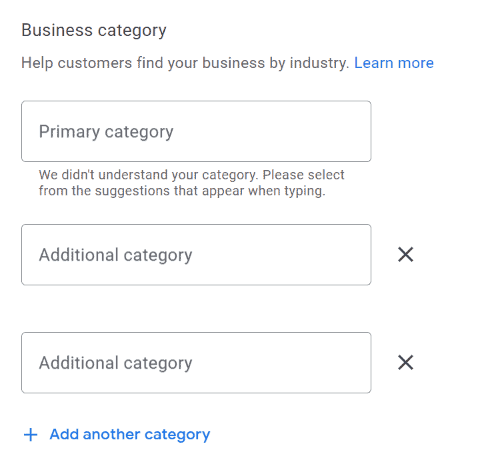Click the X icon next to lower Additional category
Image resolution: width=487 pixels, height=458 pixels.
tap(405, 362)
